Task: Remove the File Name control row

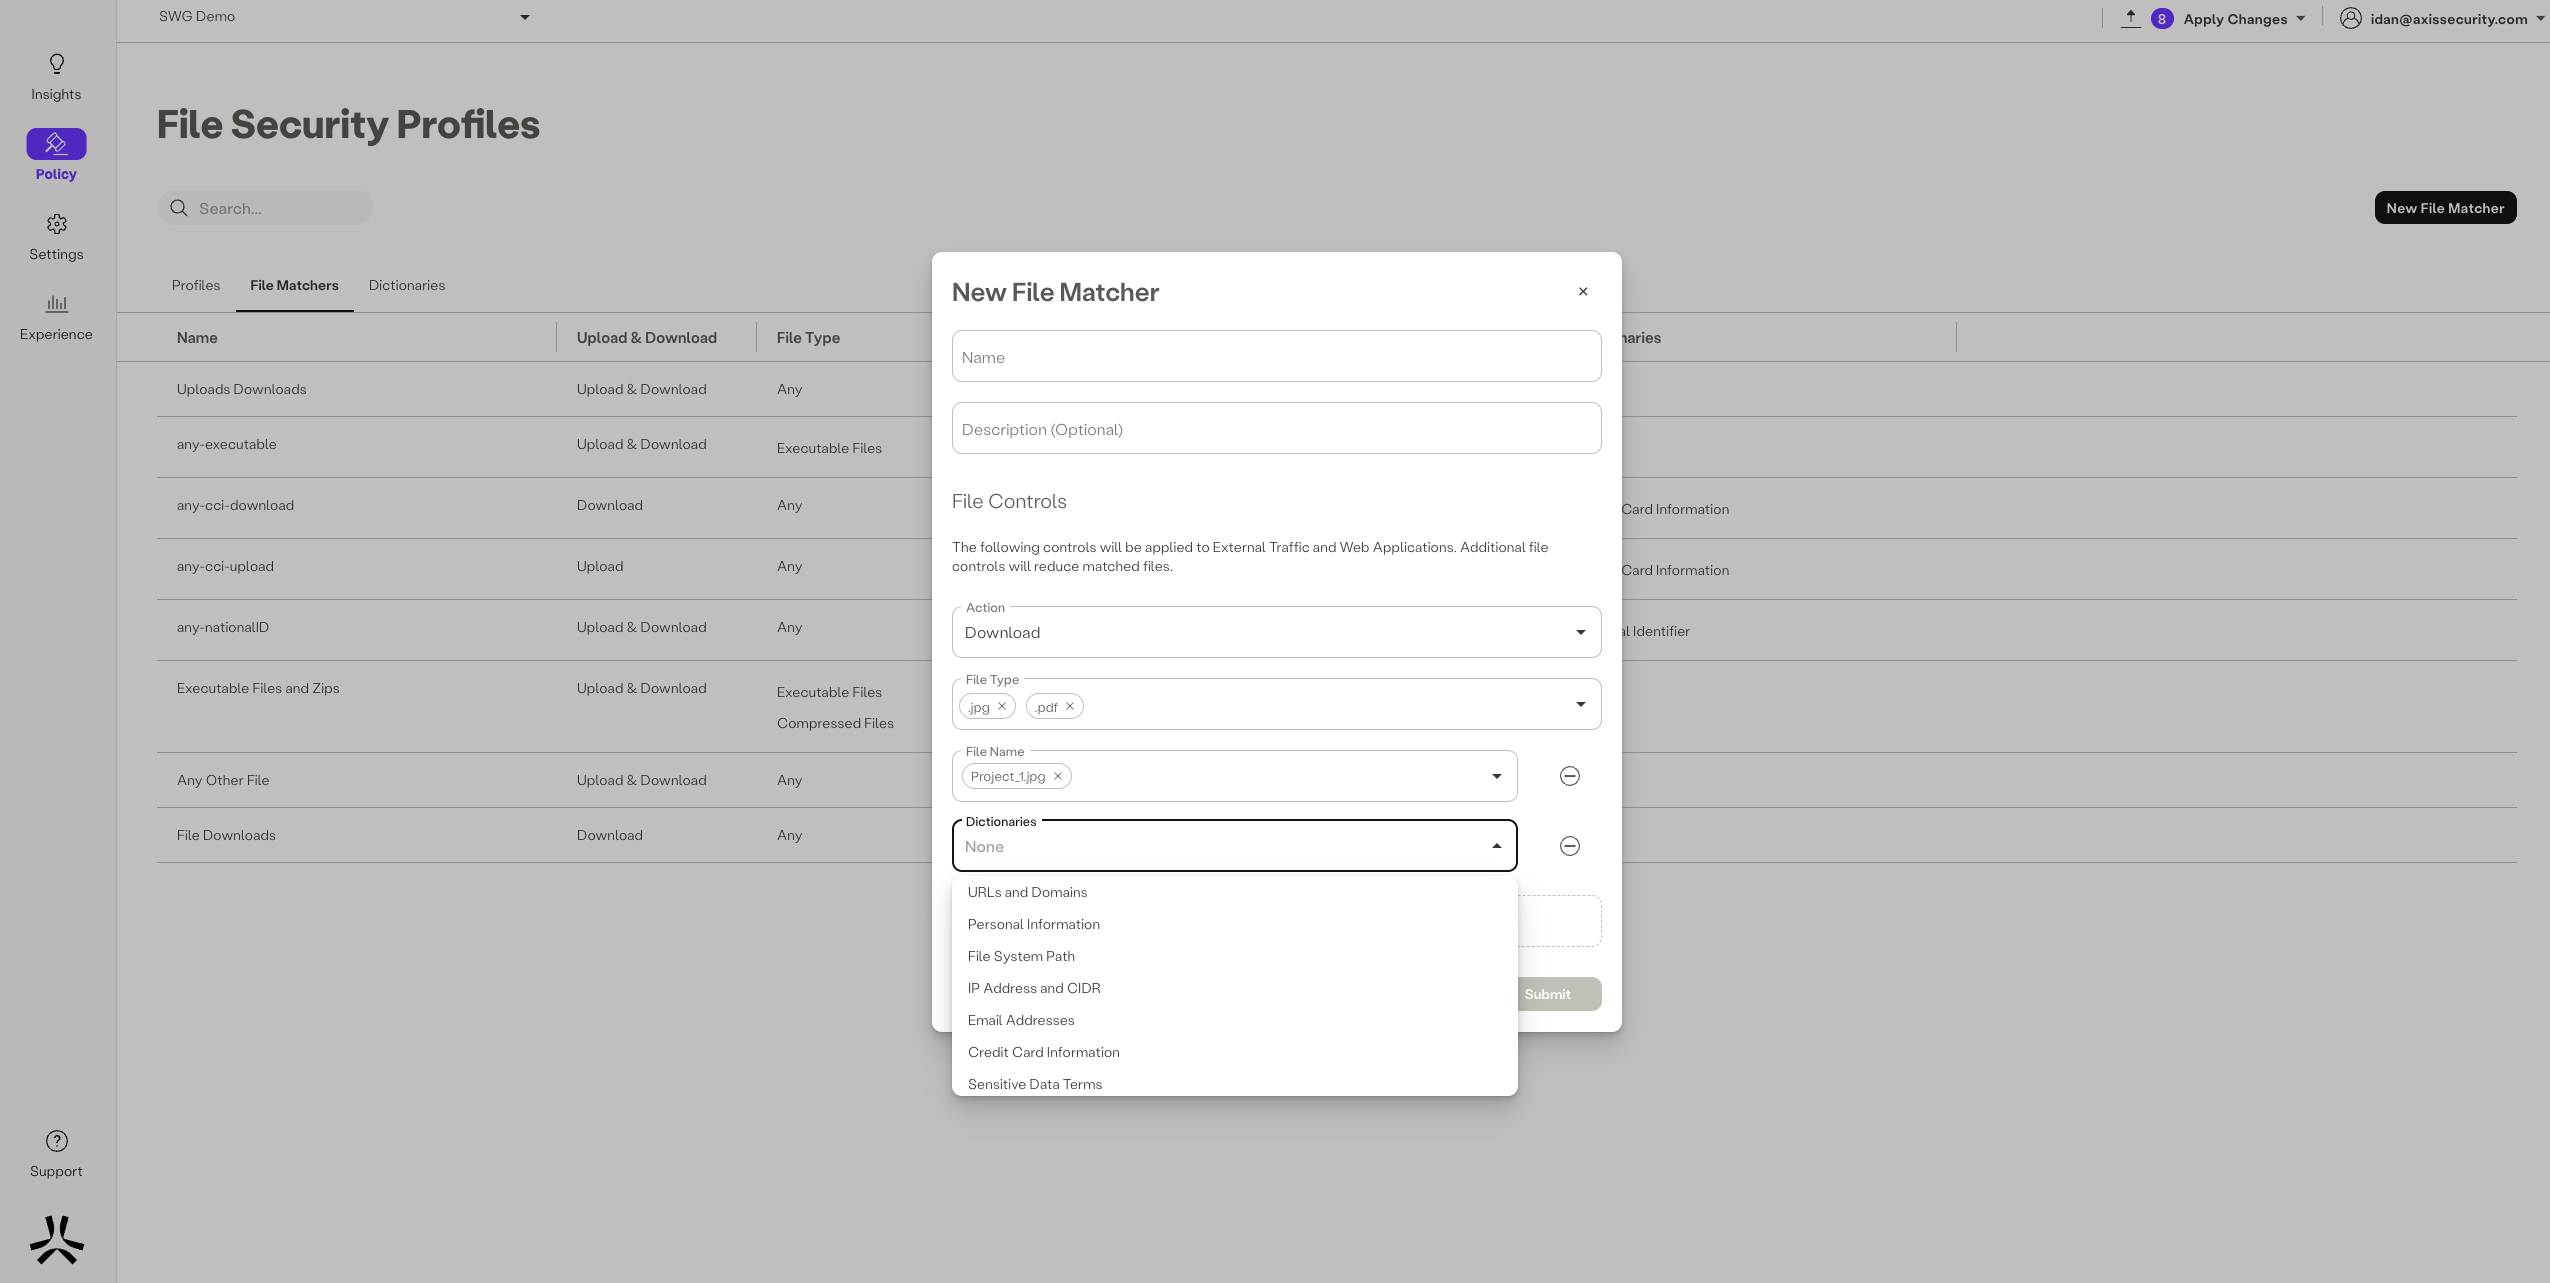Action: (x=1569, y=776)
